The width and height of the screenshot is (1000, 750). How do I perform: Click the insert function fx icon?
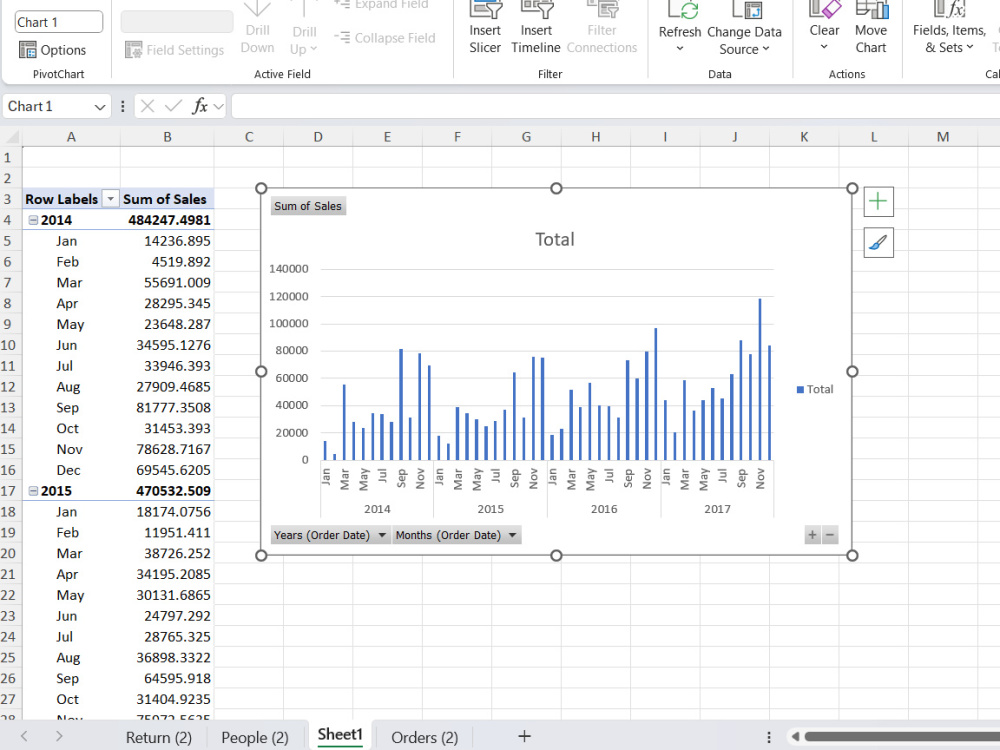(x=200, y=106)
